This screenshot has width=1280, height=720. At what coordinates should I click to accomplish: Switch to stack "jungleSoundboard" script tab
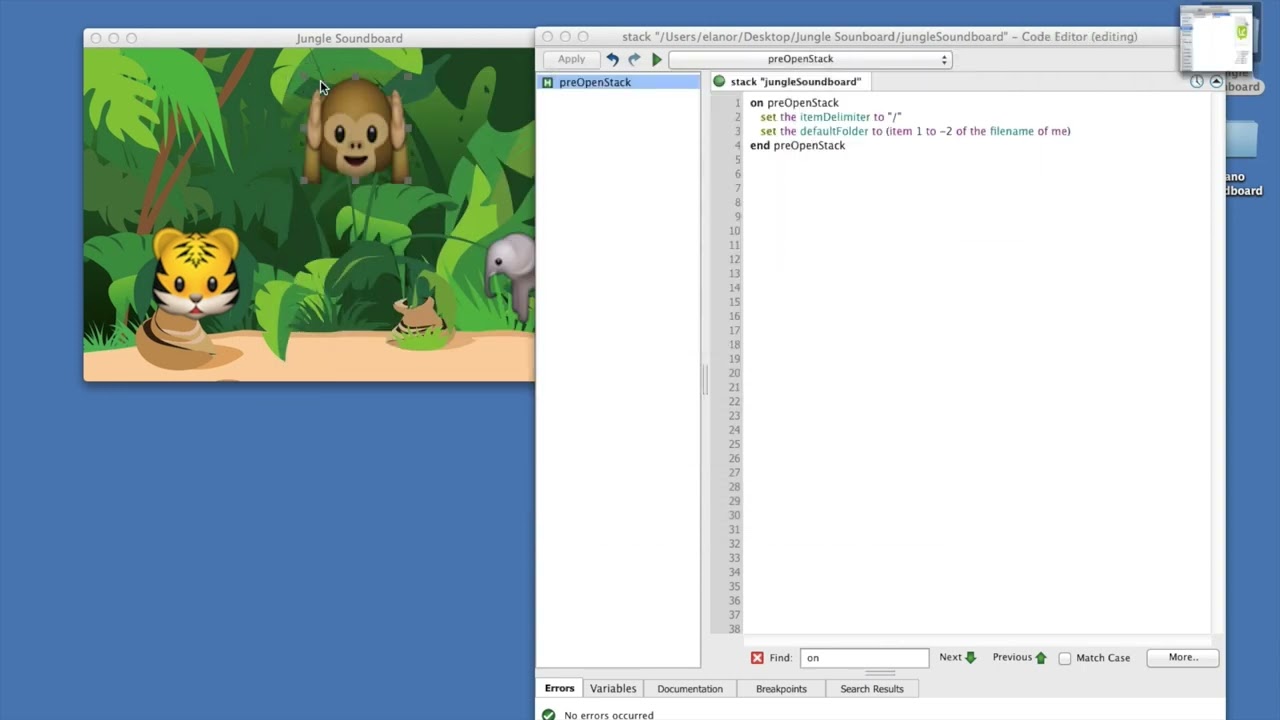pyautogui.click(x=795, y=82)
